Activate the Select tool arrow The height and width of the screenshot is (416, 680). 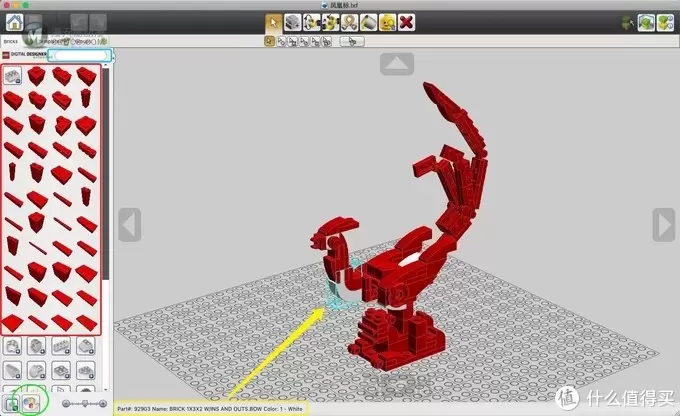pos(274,22)
